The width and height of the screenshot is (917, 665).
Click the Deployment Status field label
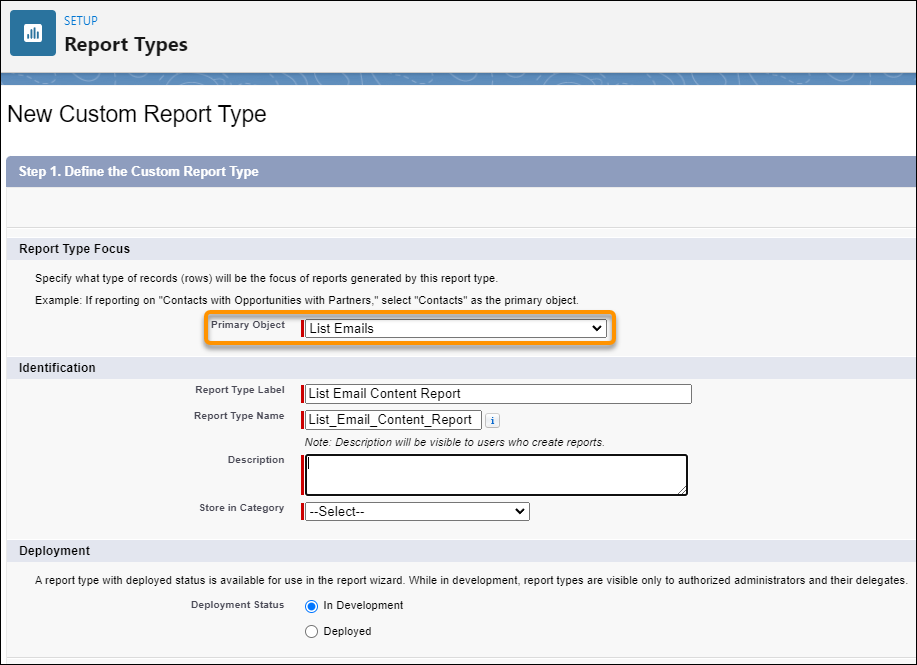(237, 605)
